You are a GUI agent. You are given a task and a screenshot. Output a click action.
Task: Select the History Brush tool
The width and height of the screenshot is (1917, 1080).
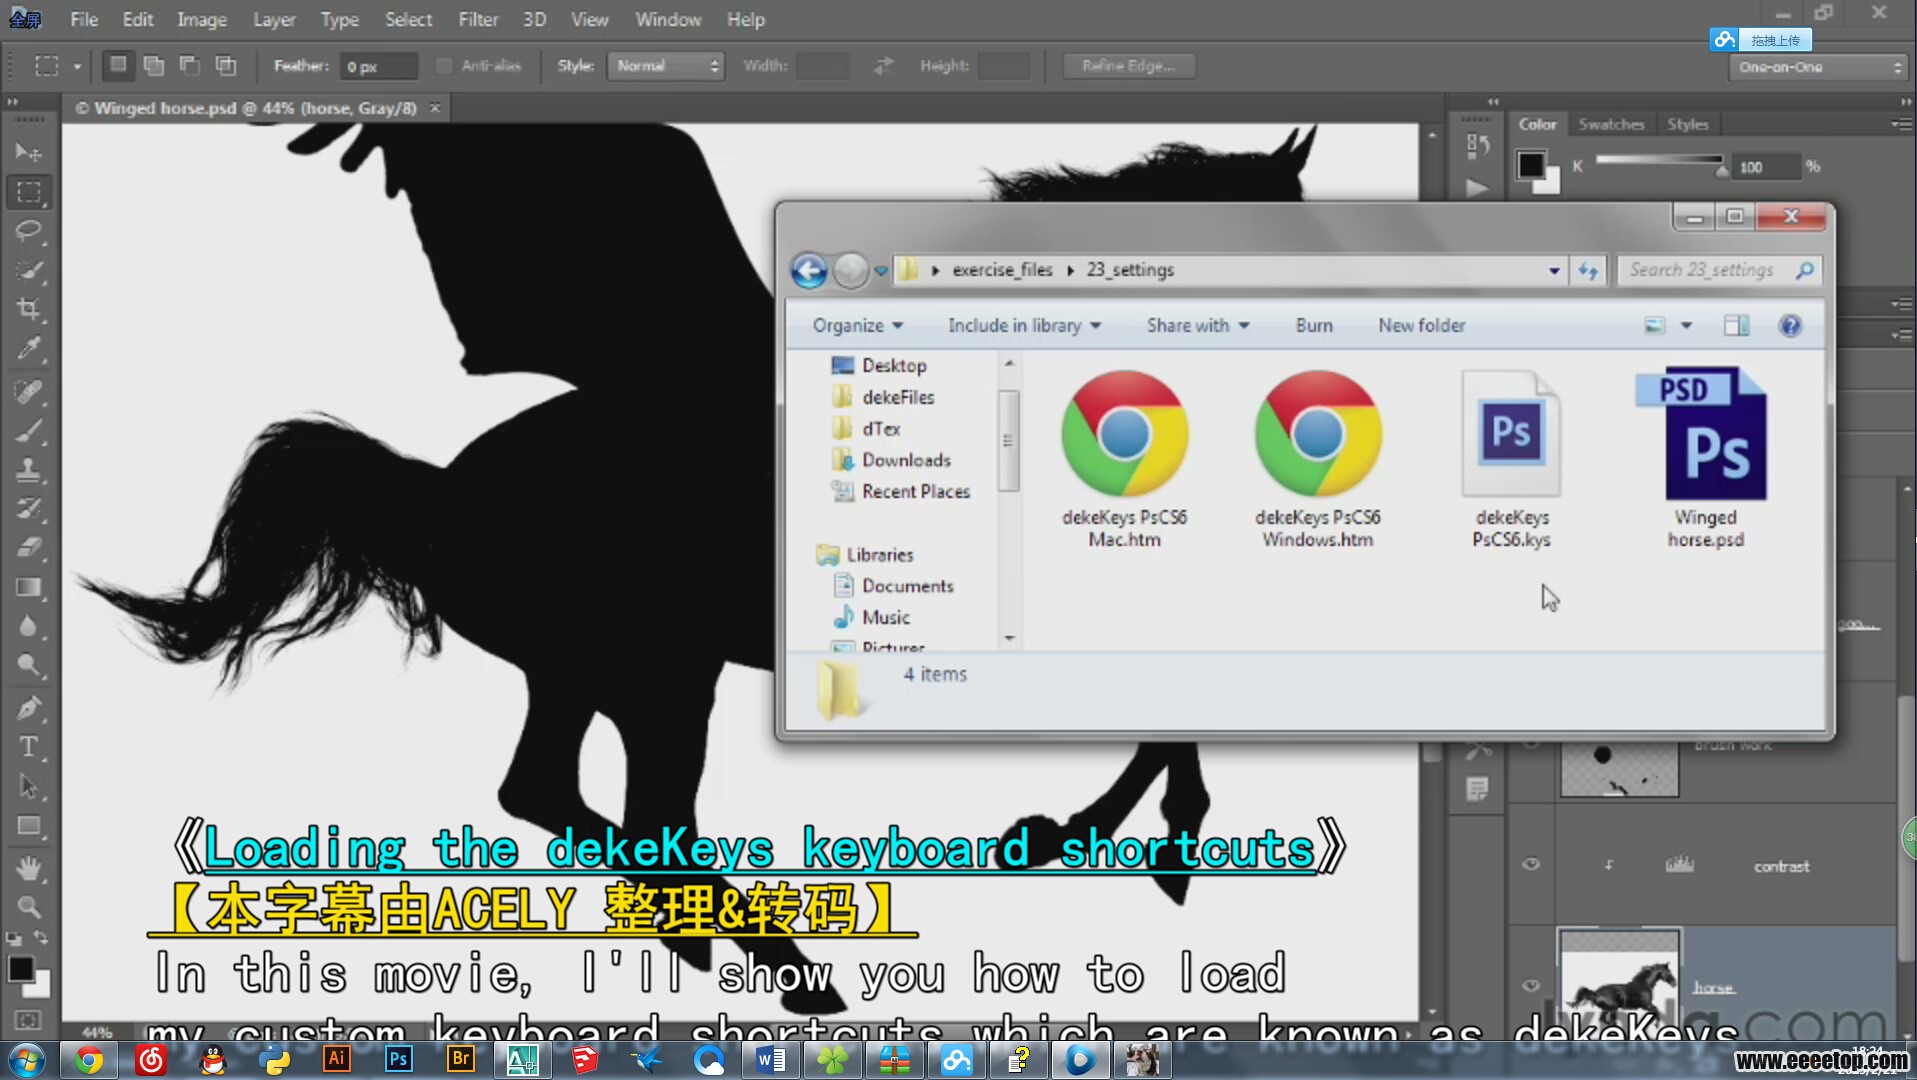click(28, 508)
